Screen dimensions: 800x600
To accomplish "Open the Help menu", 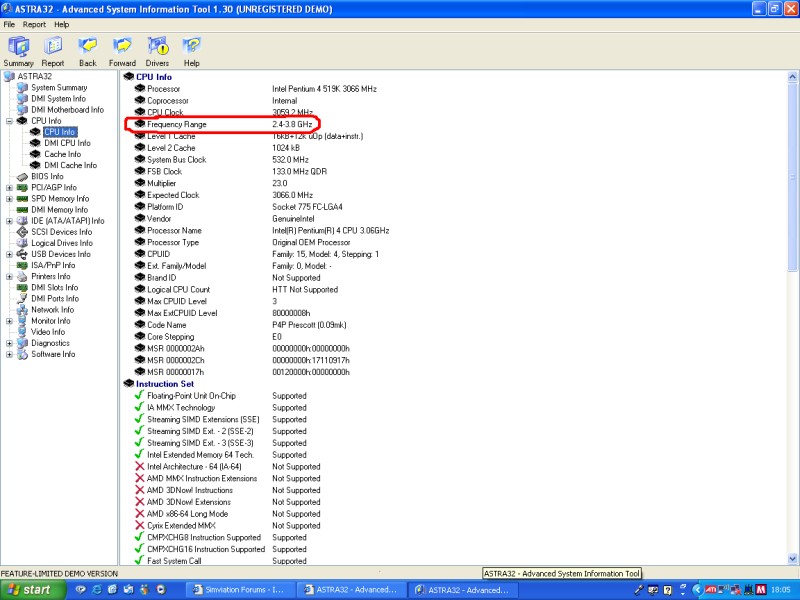I will pos(61,24).
